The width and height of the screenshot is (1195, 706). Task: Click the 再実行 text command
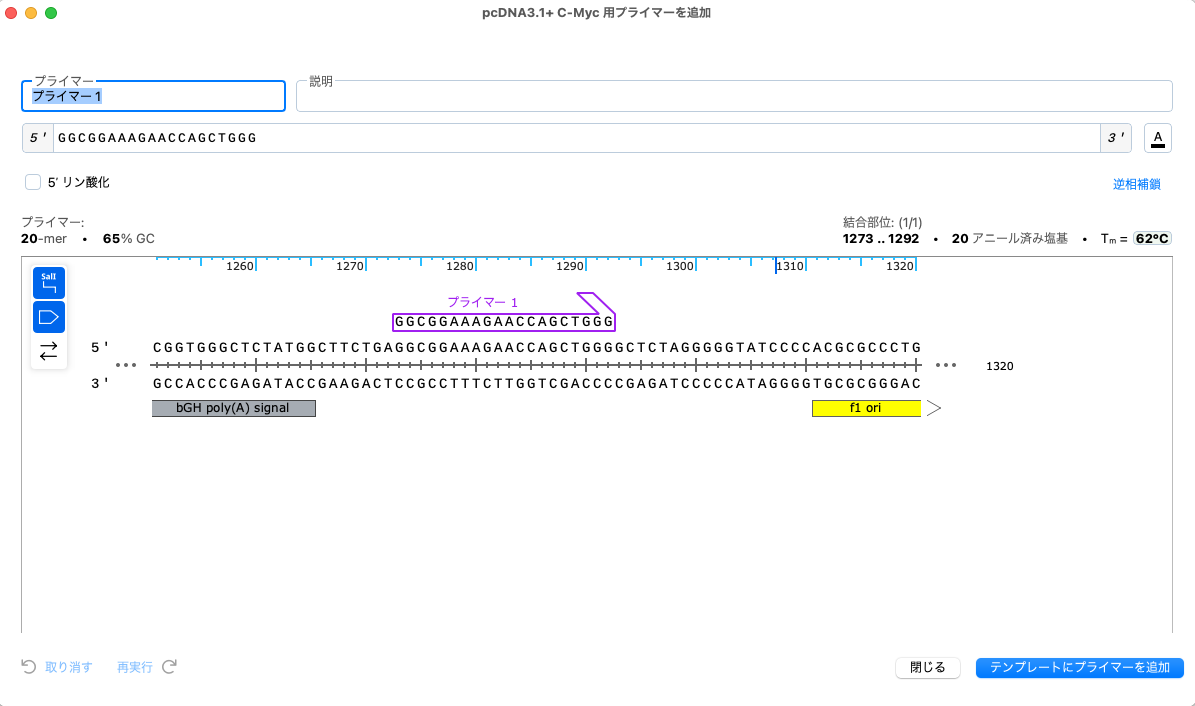(x=134, y=667)
